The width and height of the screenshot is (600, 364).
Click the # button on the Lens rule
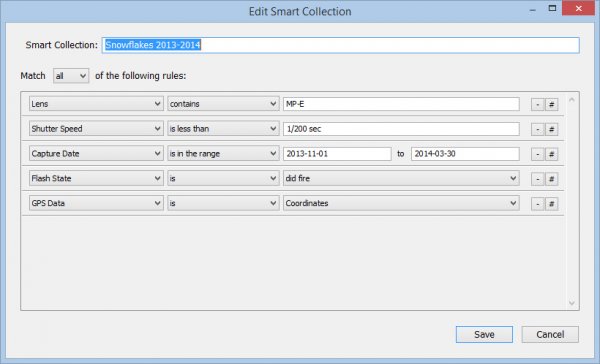coord(551,104)
